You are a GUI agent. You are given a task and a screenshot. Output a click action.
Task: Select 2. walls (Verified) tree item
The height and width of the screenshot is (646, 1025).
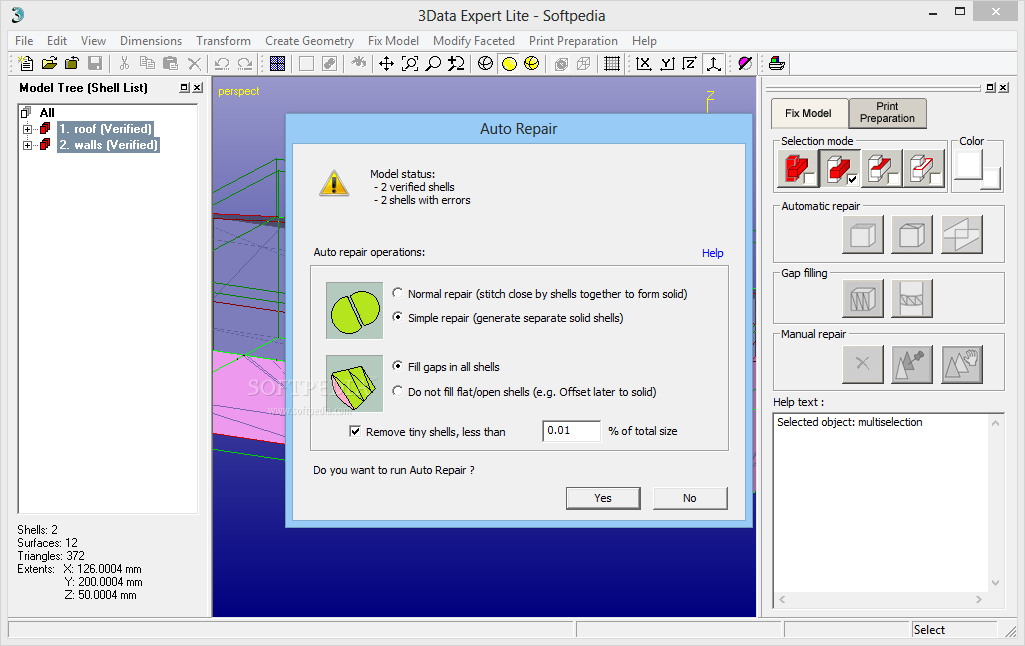pyautogui.click(x=109, y=145)
